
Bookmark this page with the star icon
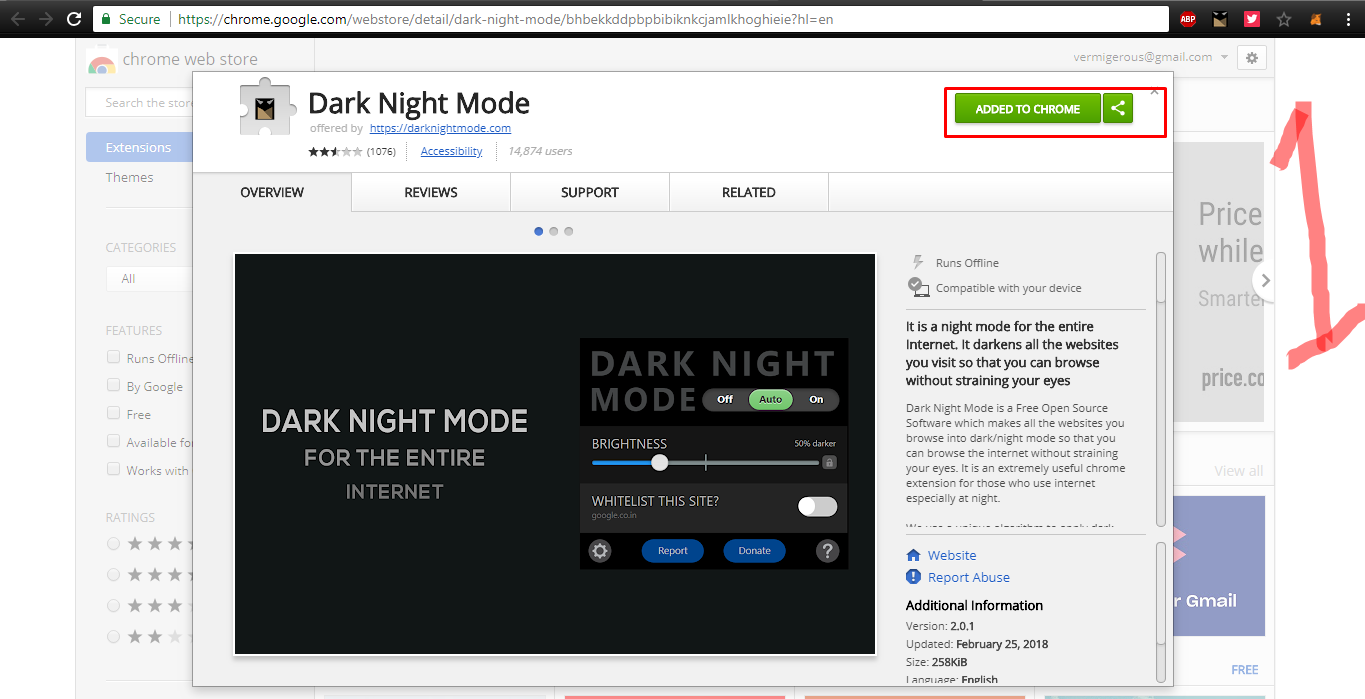click(x=1283, y=19)
